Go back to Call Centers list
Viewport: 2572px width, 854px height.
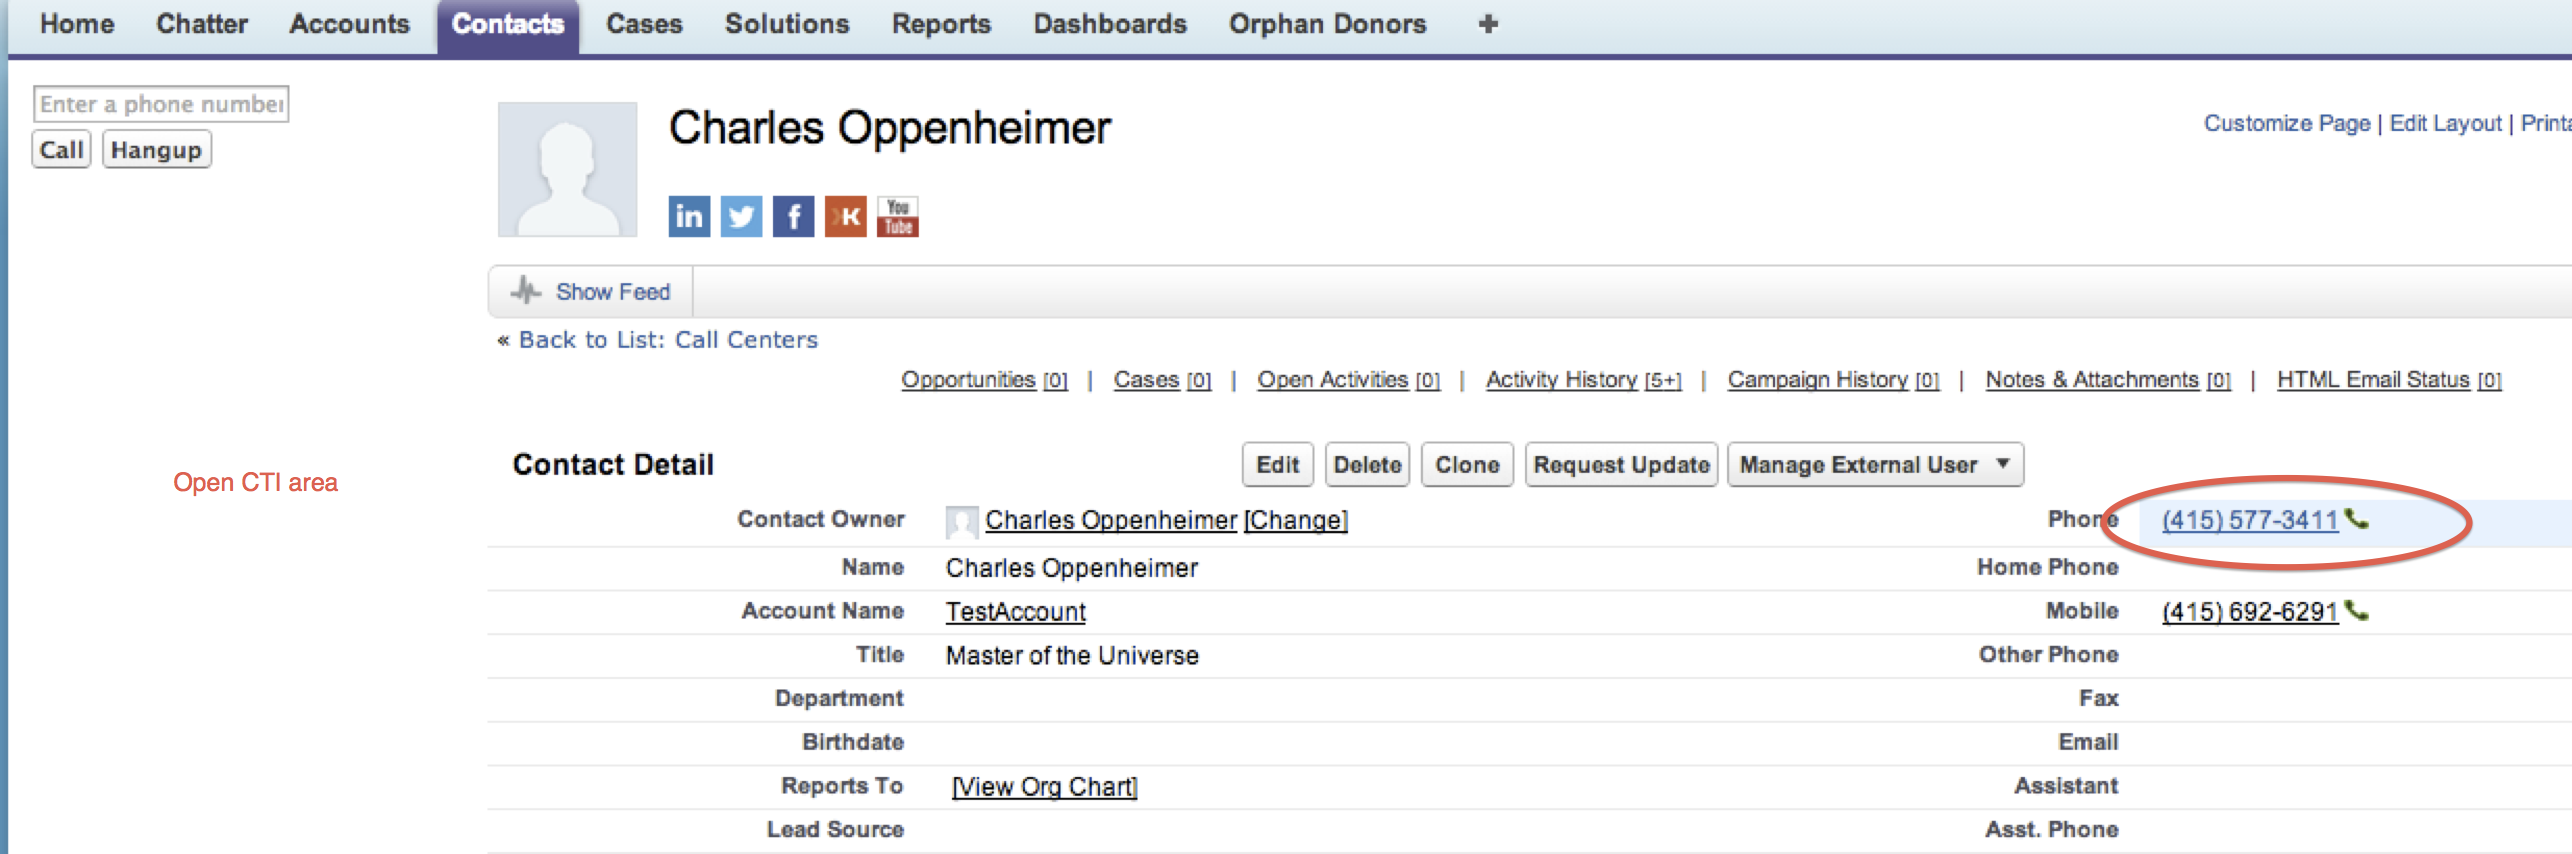(667, 340)
